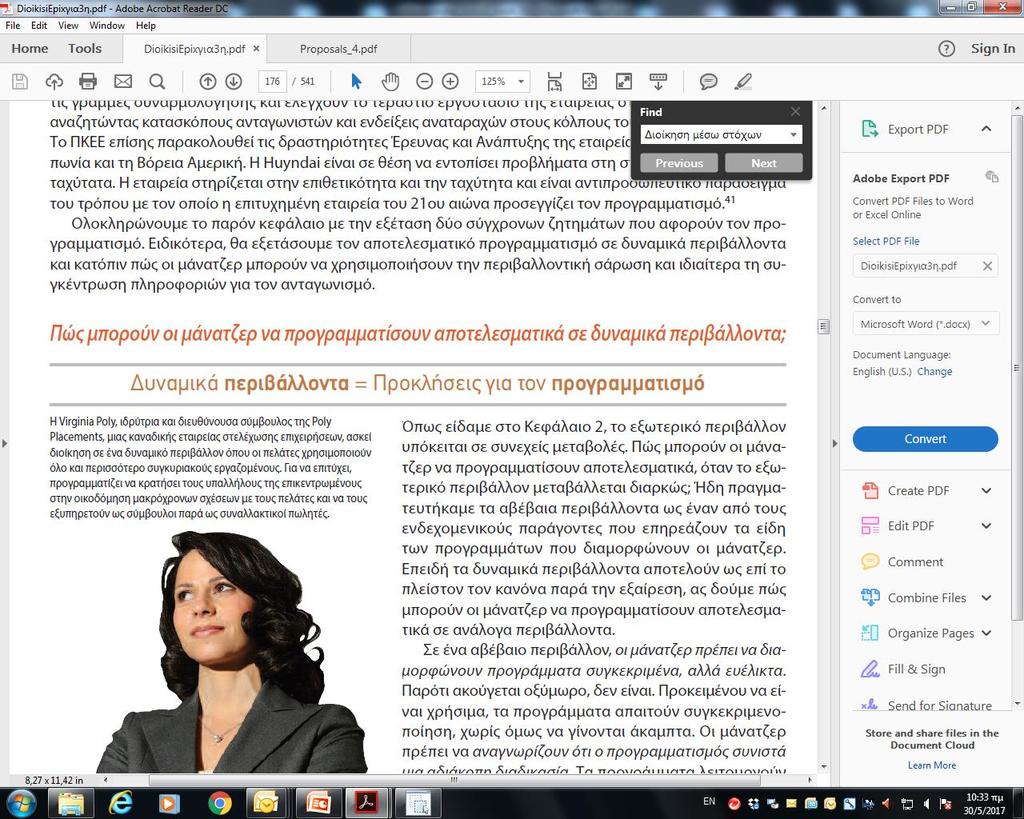The width and height of the screenshot is (1024, 819).
Task: Zoom in with the plus icon
Action: click(451, 82)
